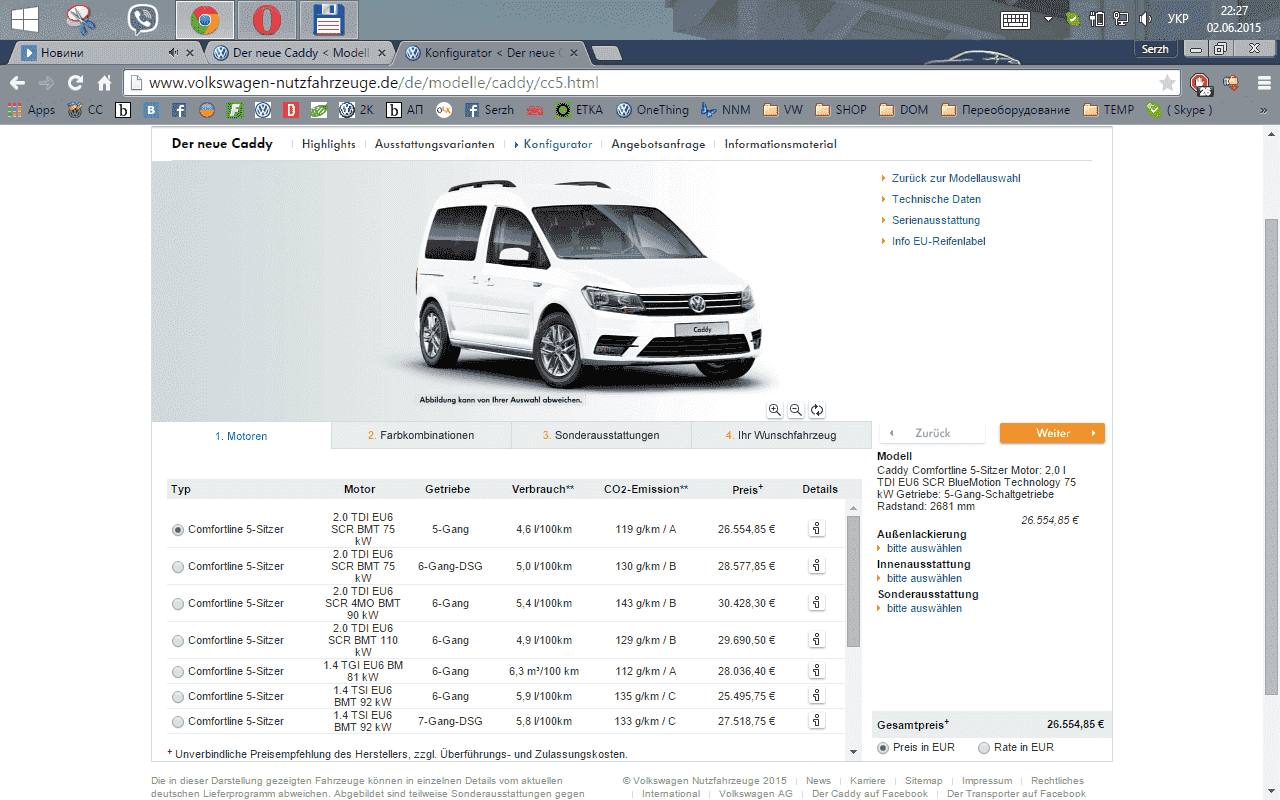Open Info EU-Reifenlabel link
The width and height of the screenshot is (1280, 800).
pyautogui.click(x=939, y=241)
